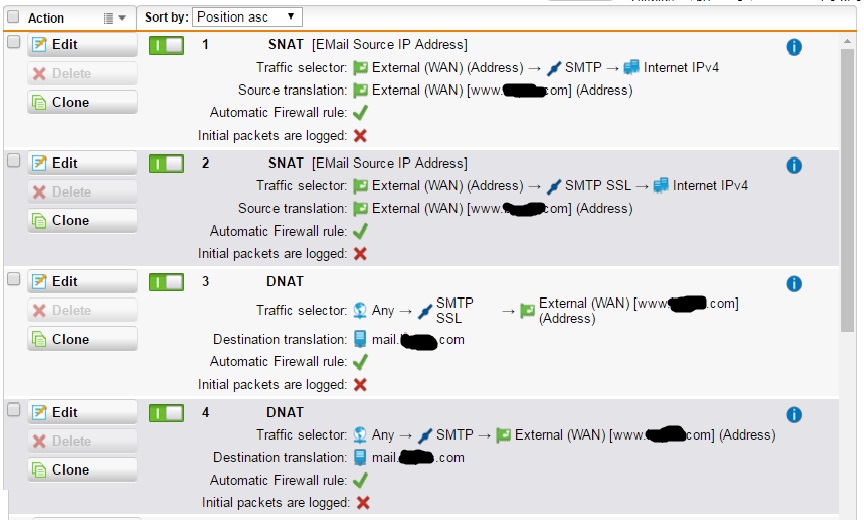
Task: Tick the checkbox for rule 2
Action: coord(13,160)
